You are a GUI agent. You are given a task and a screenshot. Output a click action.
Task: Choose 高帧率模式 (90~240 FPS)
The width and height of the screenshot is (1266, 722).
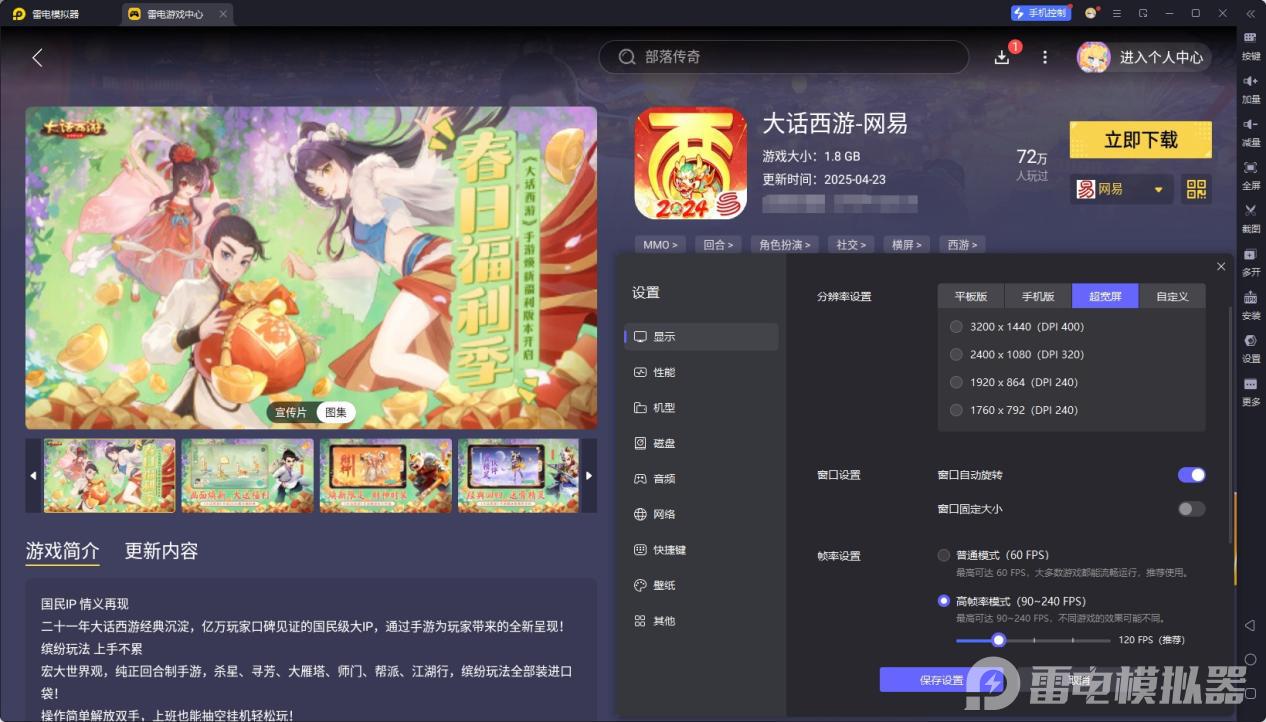(1011, 601)
